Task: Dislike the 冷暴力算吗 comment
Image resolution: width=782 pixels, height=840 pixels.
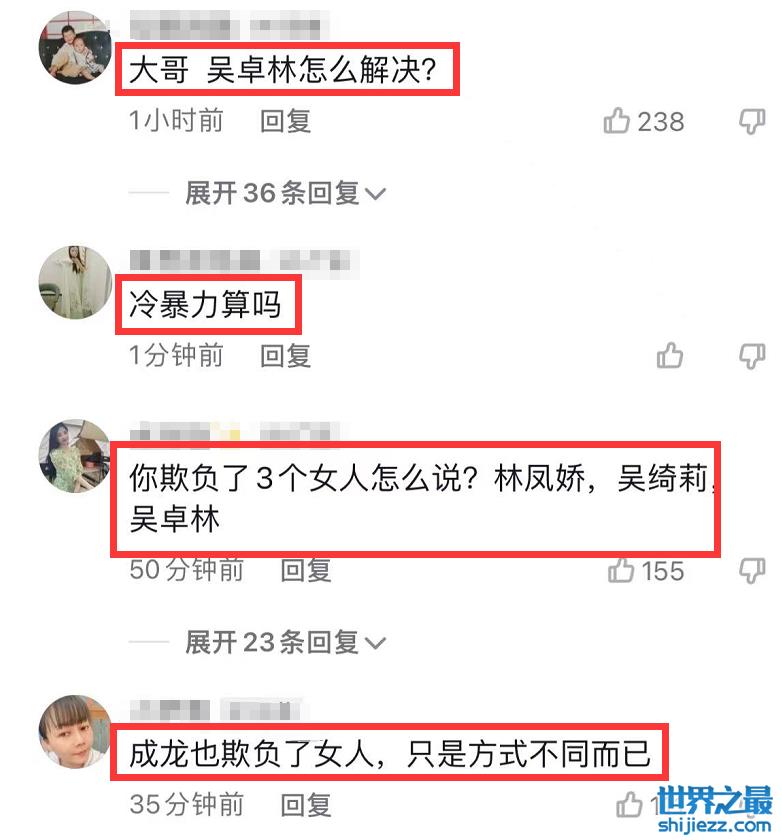Action: tap(752, 356)
